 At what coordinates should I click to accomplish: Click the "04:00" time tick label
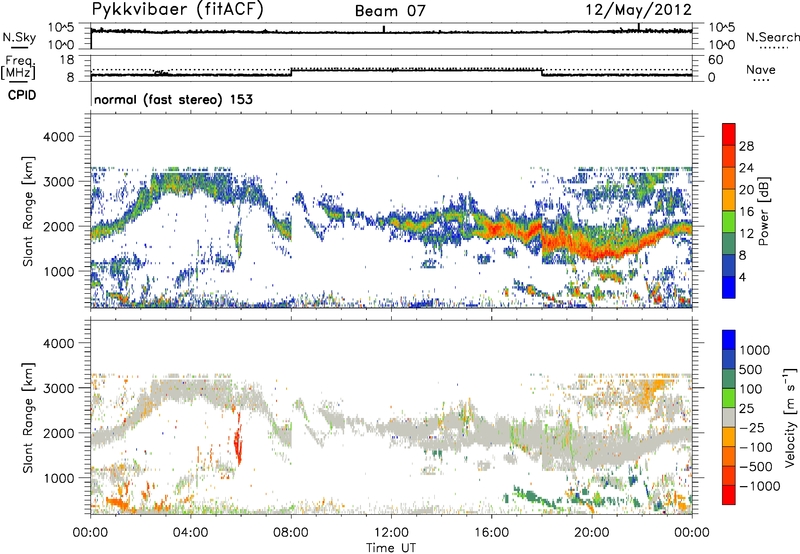click(190, 533)
